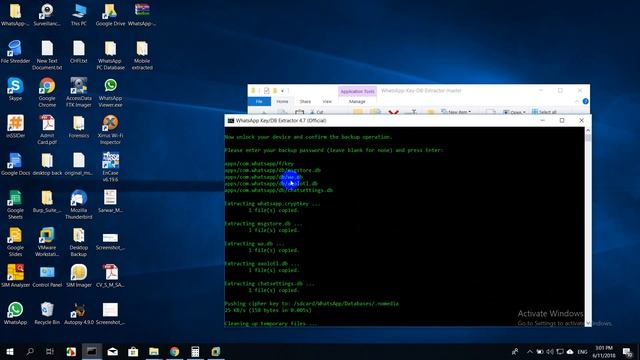Open the Calculator taskbar icon
Viewport: 640px width, 360px height.
[195, 351]
